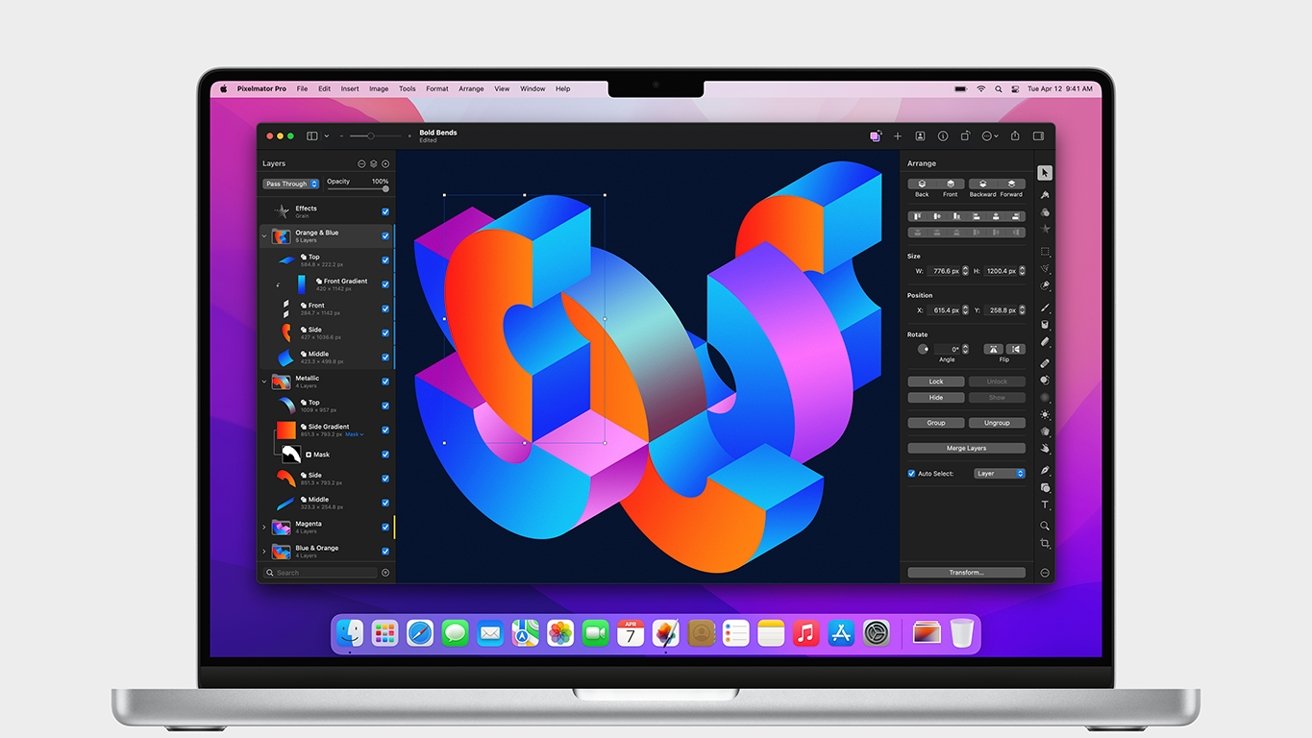Click the Flip Horizontal icon

point(993,349)
